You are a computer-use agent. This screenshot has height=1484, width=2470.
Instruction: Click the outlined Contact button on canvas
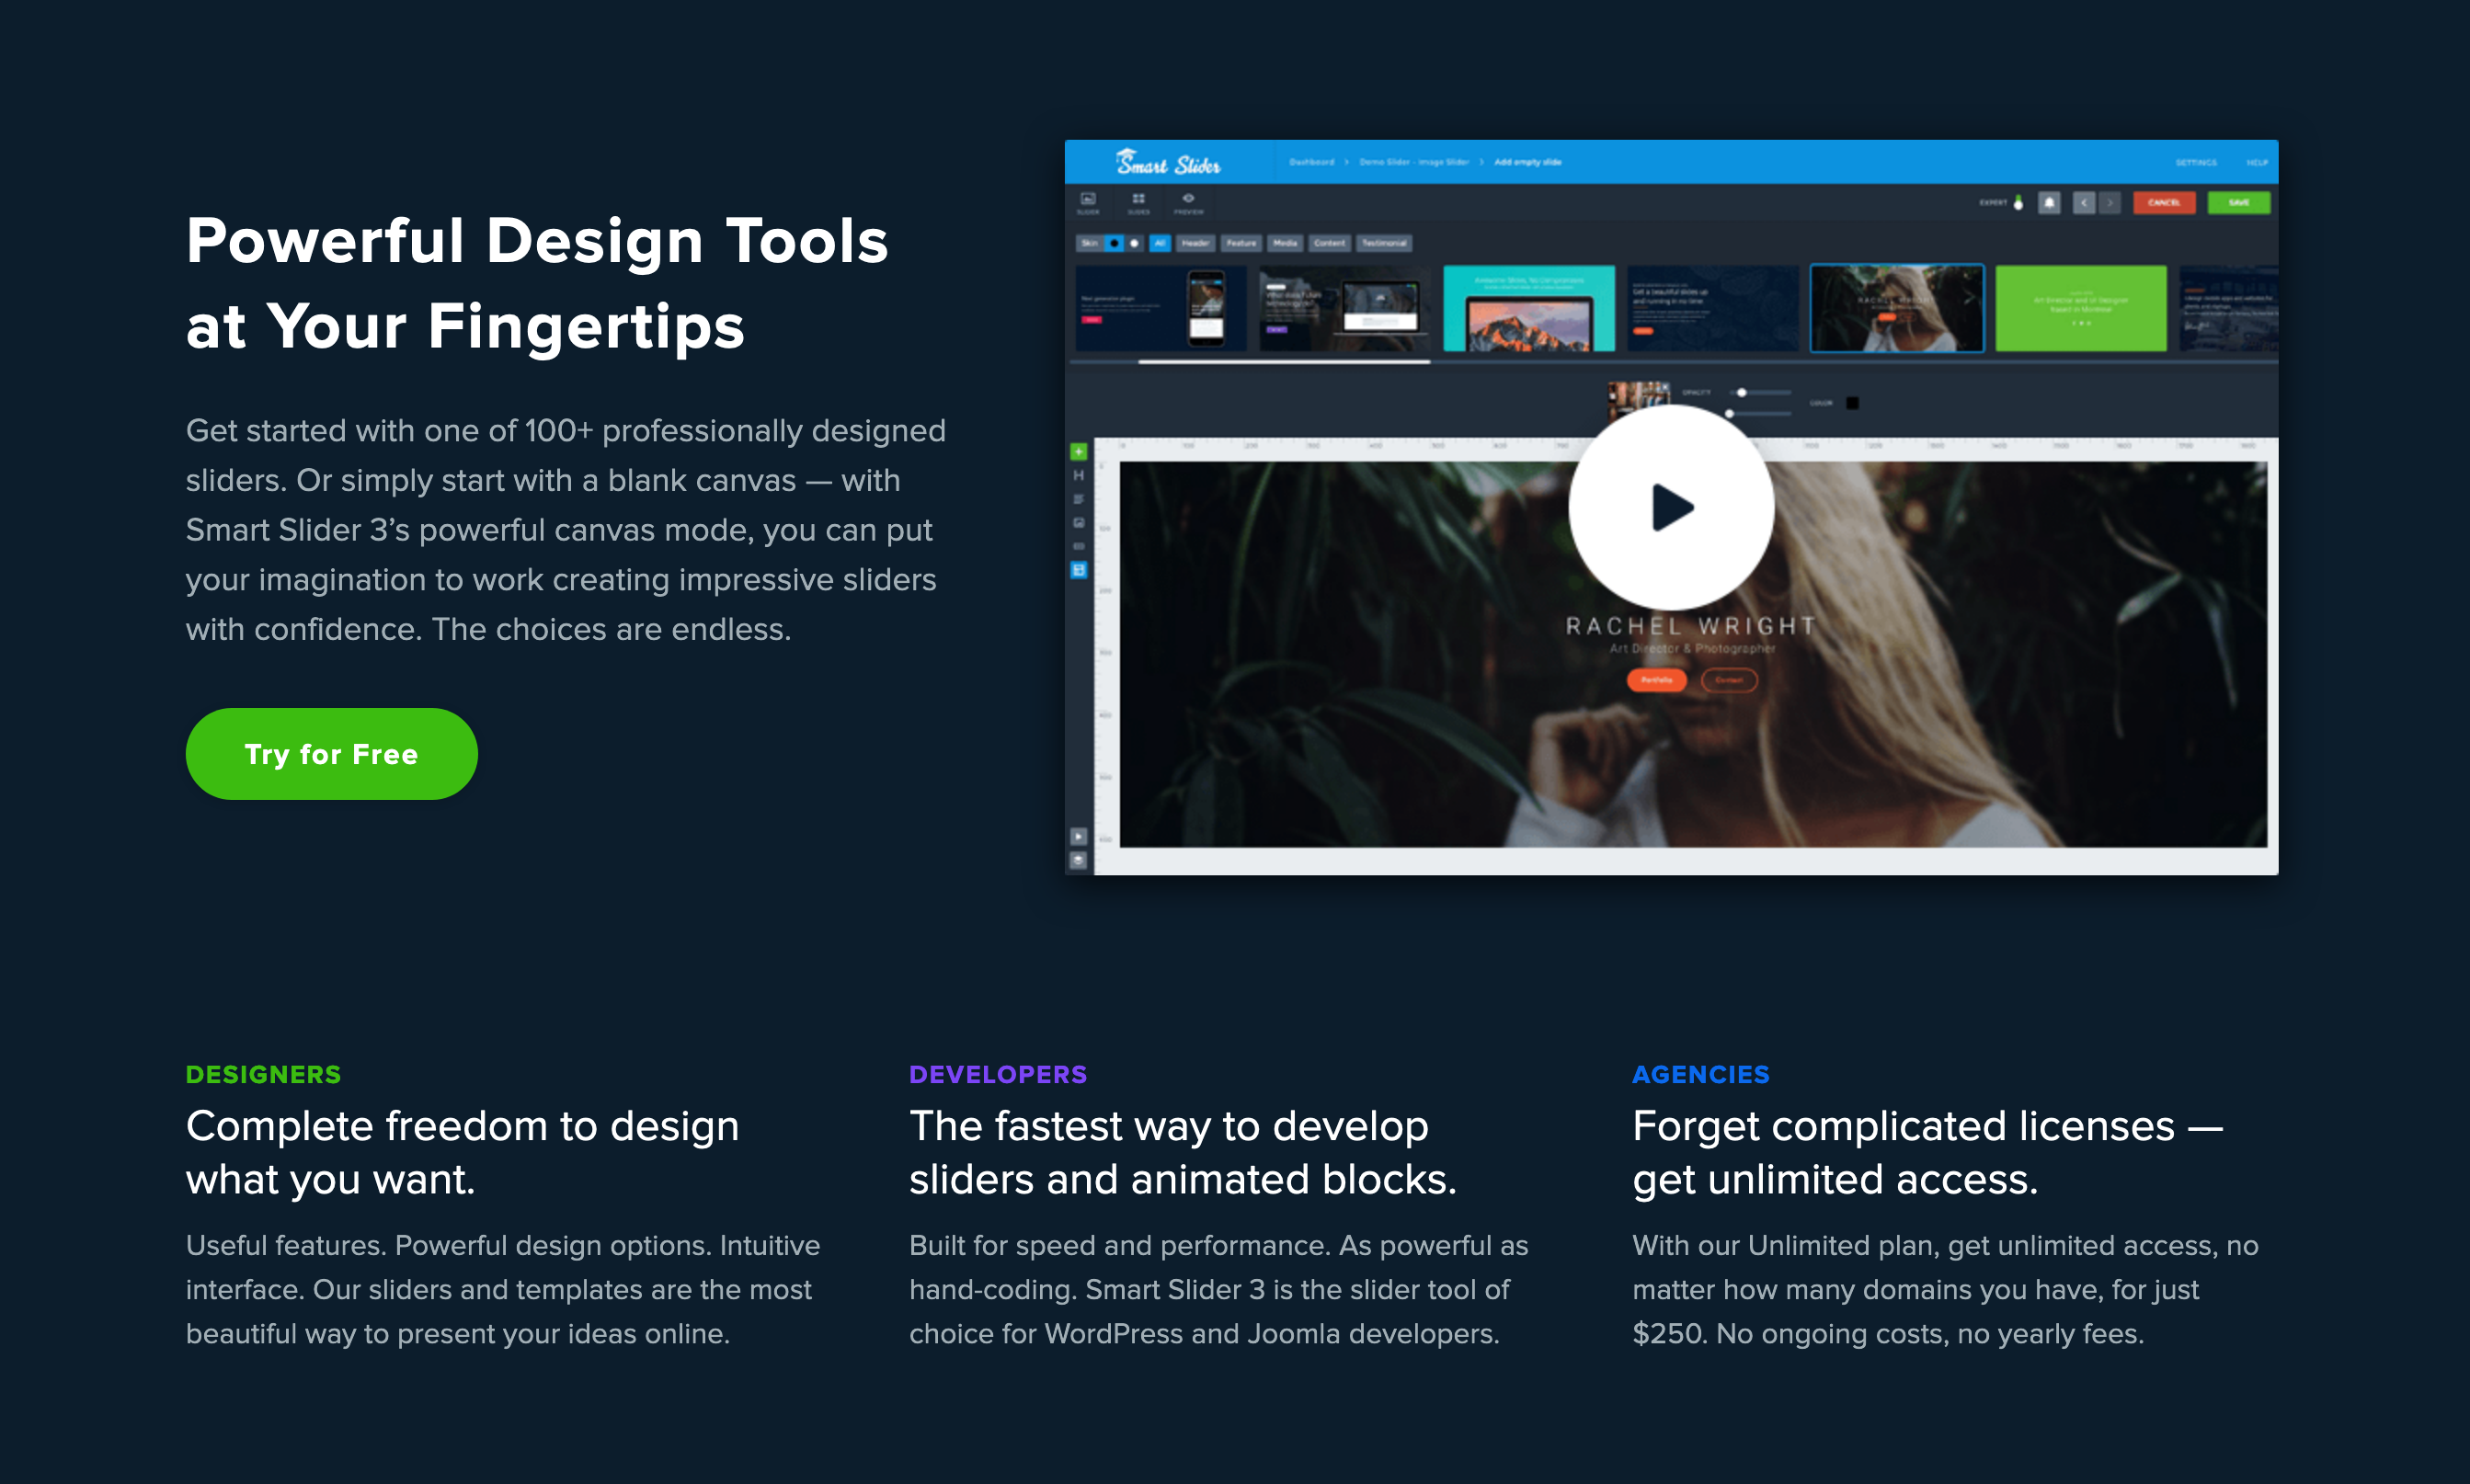click(x=1729, y=680)
